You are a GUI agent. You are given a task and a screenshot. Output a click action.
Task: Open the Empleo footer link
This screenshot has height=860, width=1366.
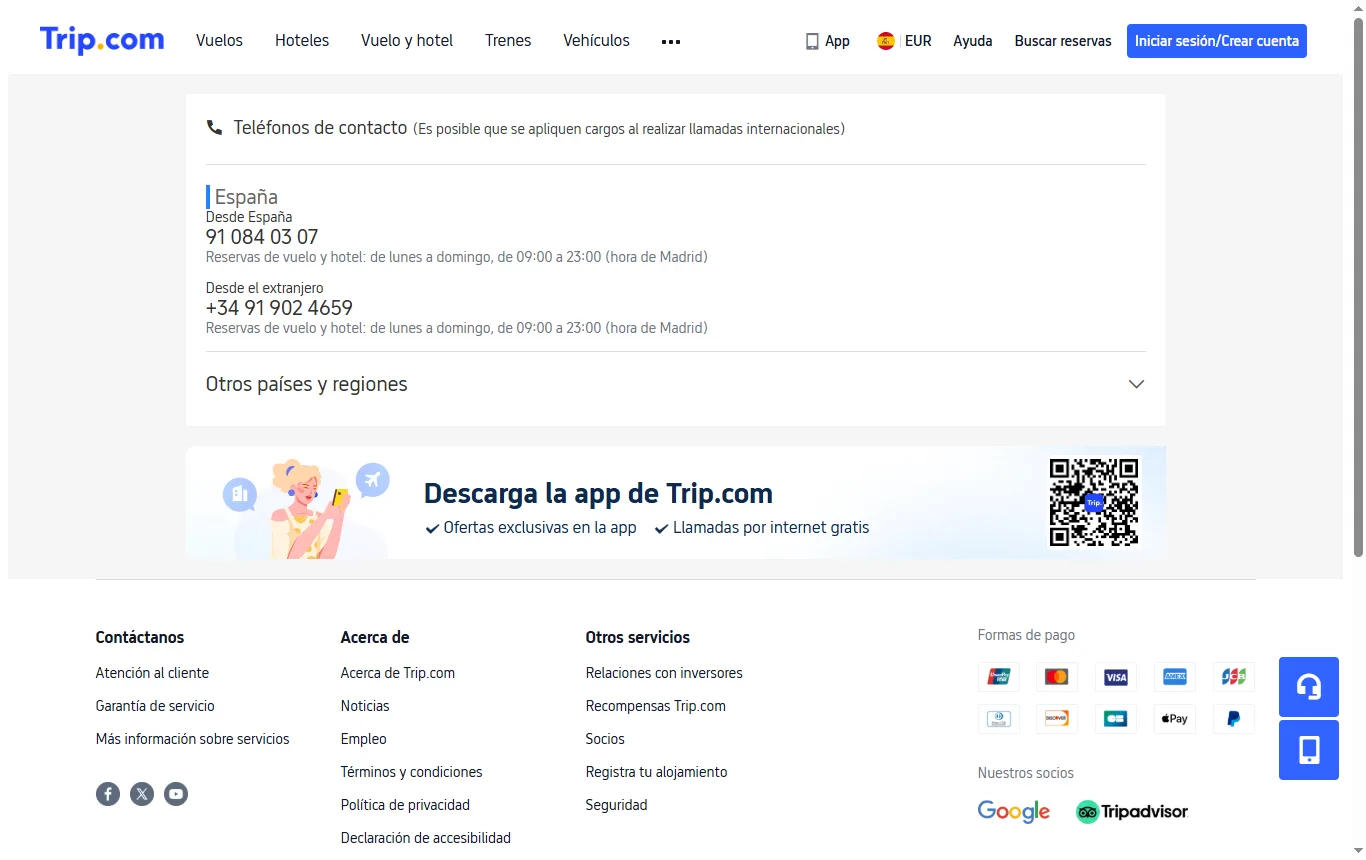363,739
